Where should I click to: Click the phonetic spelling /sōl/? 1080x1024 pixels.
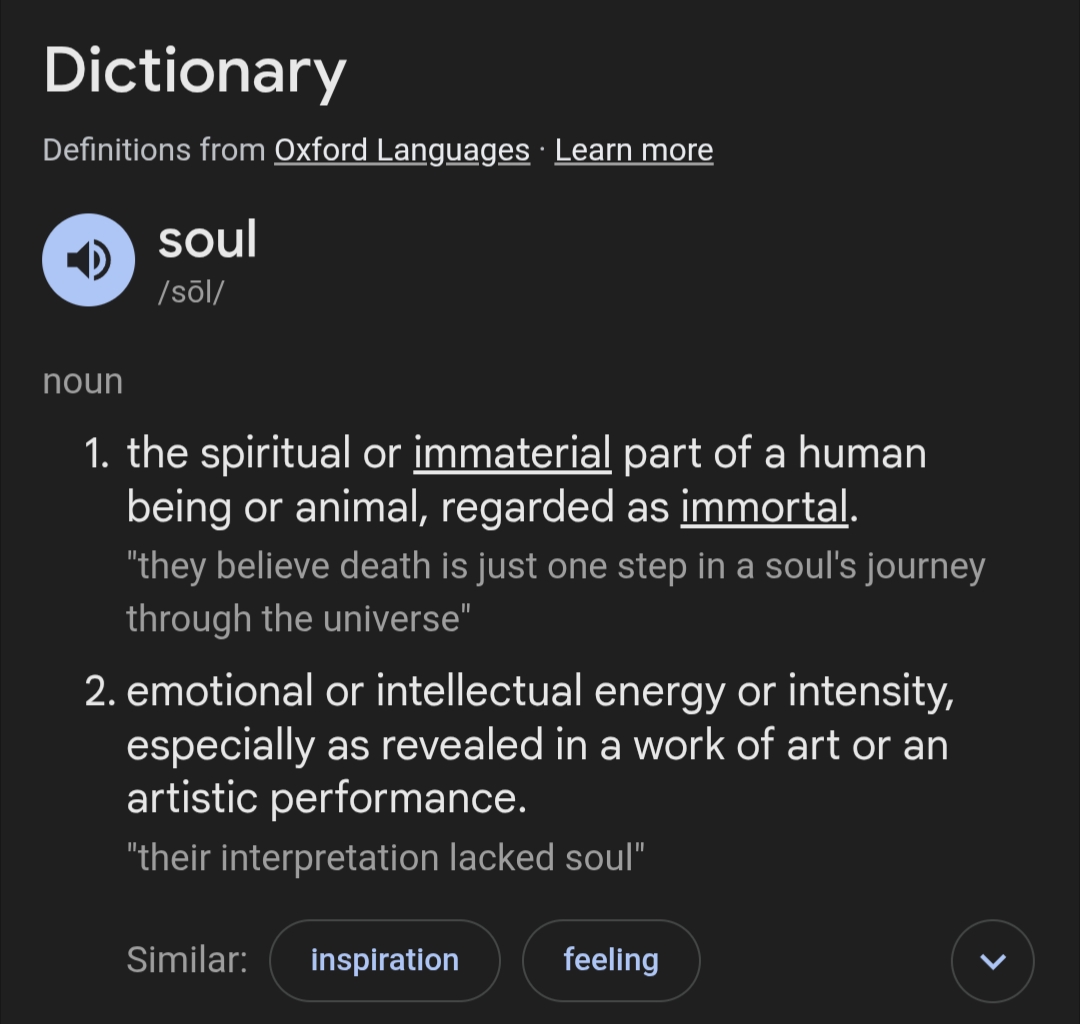pyautogui.click(x=191, y=294)
